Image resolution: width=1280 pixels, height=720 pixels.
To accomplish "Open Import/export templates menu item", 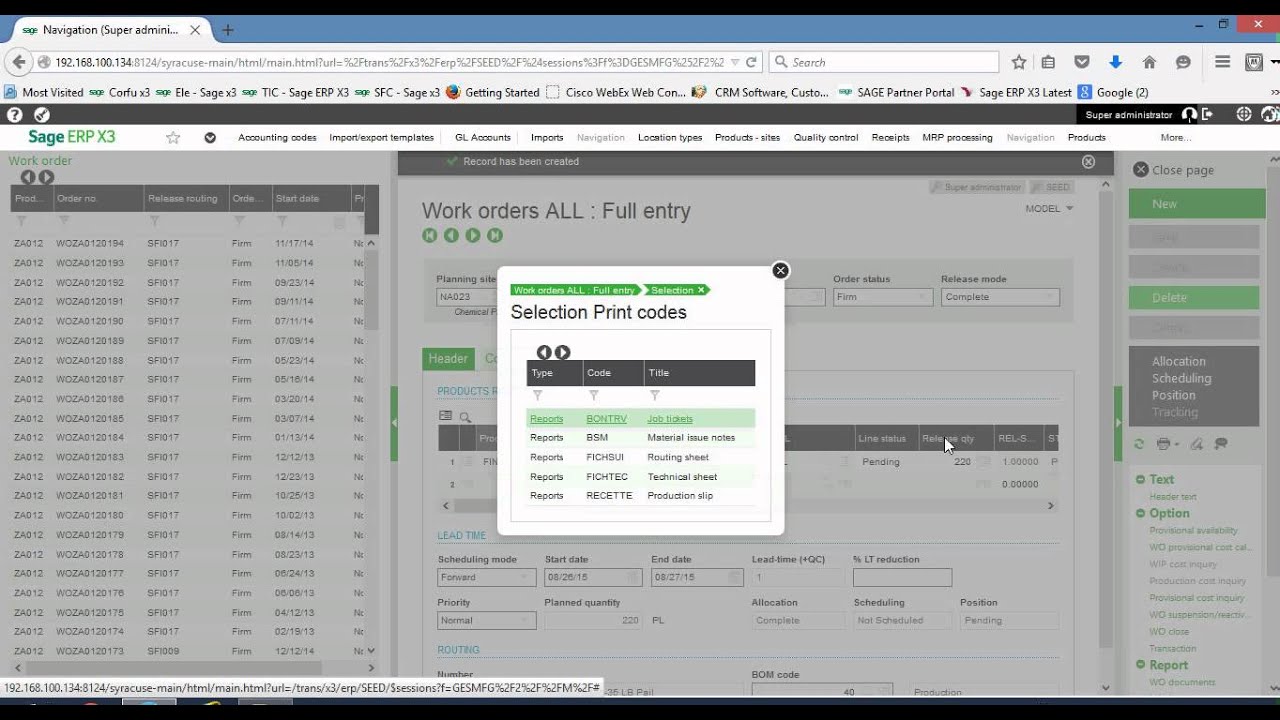I will click(381, 138).
